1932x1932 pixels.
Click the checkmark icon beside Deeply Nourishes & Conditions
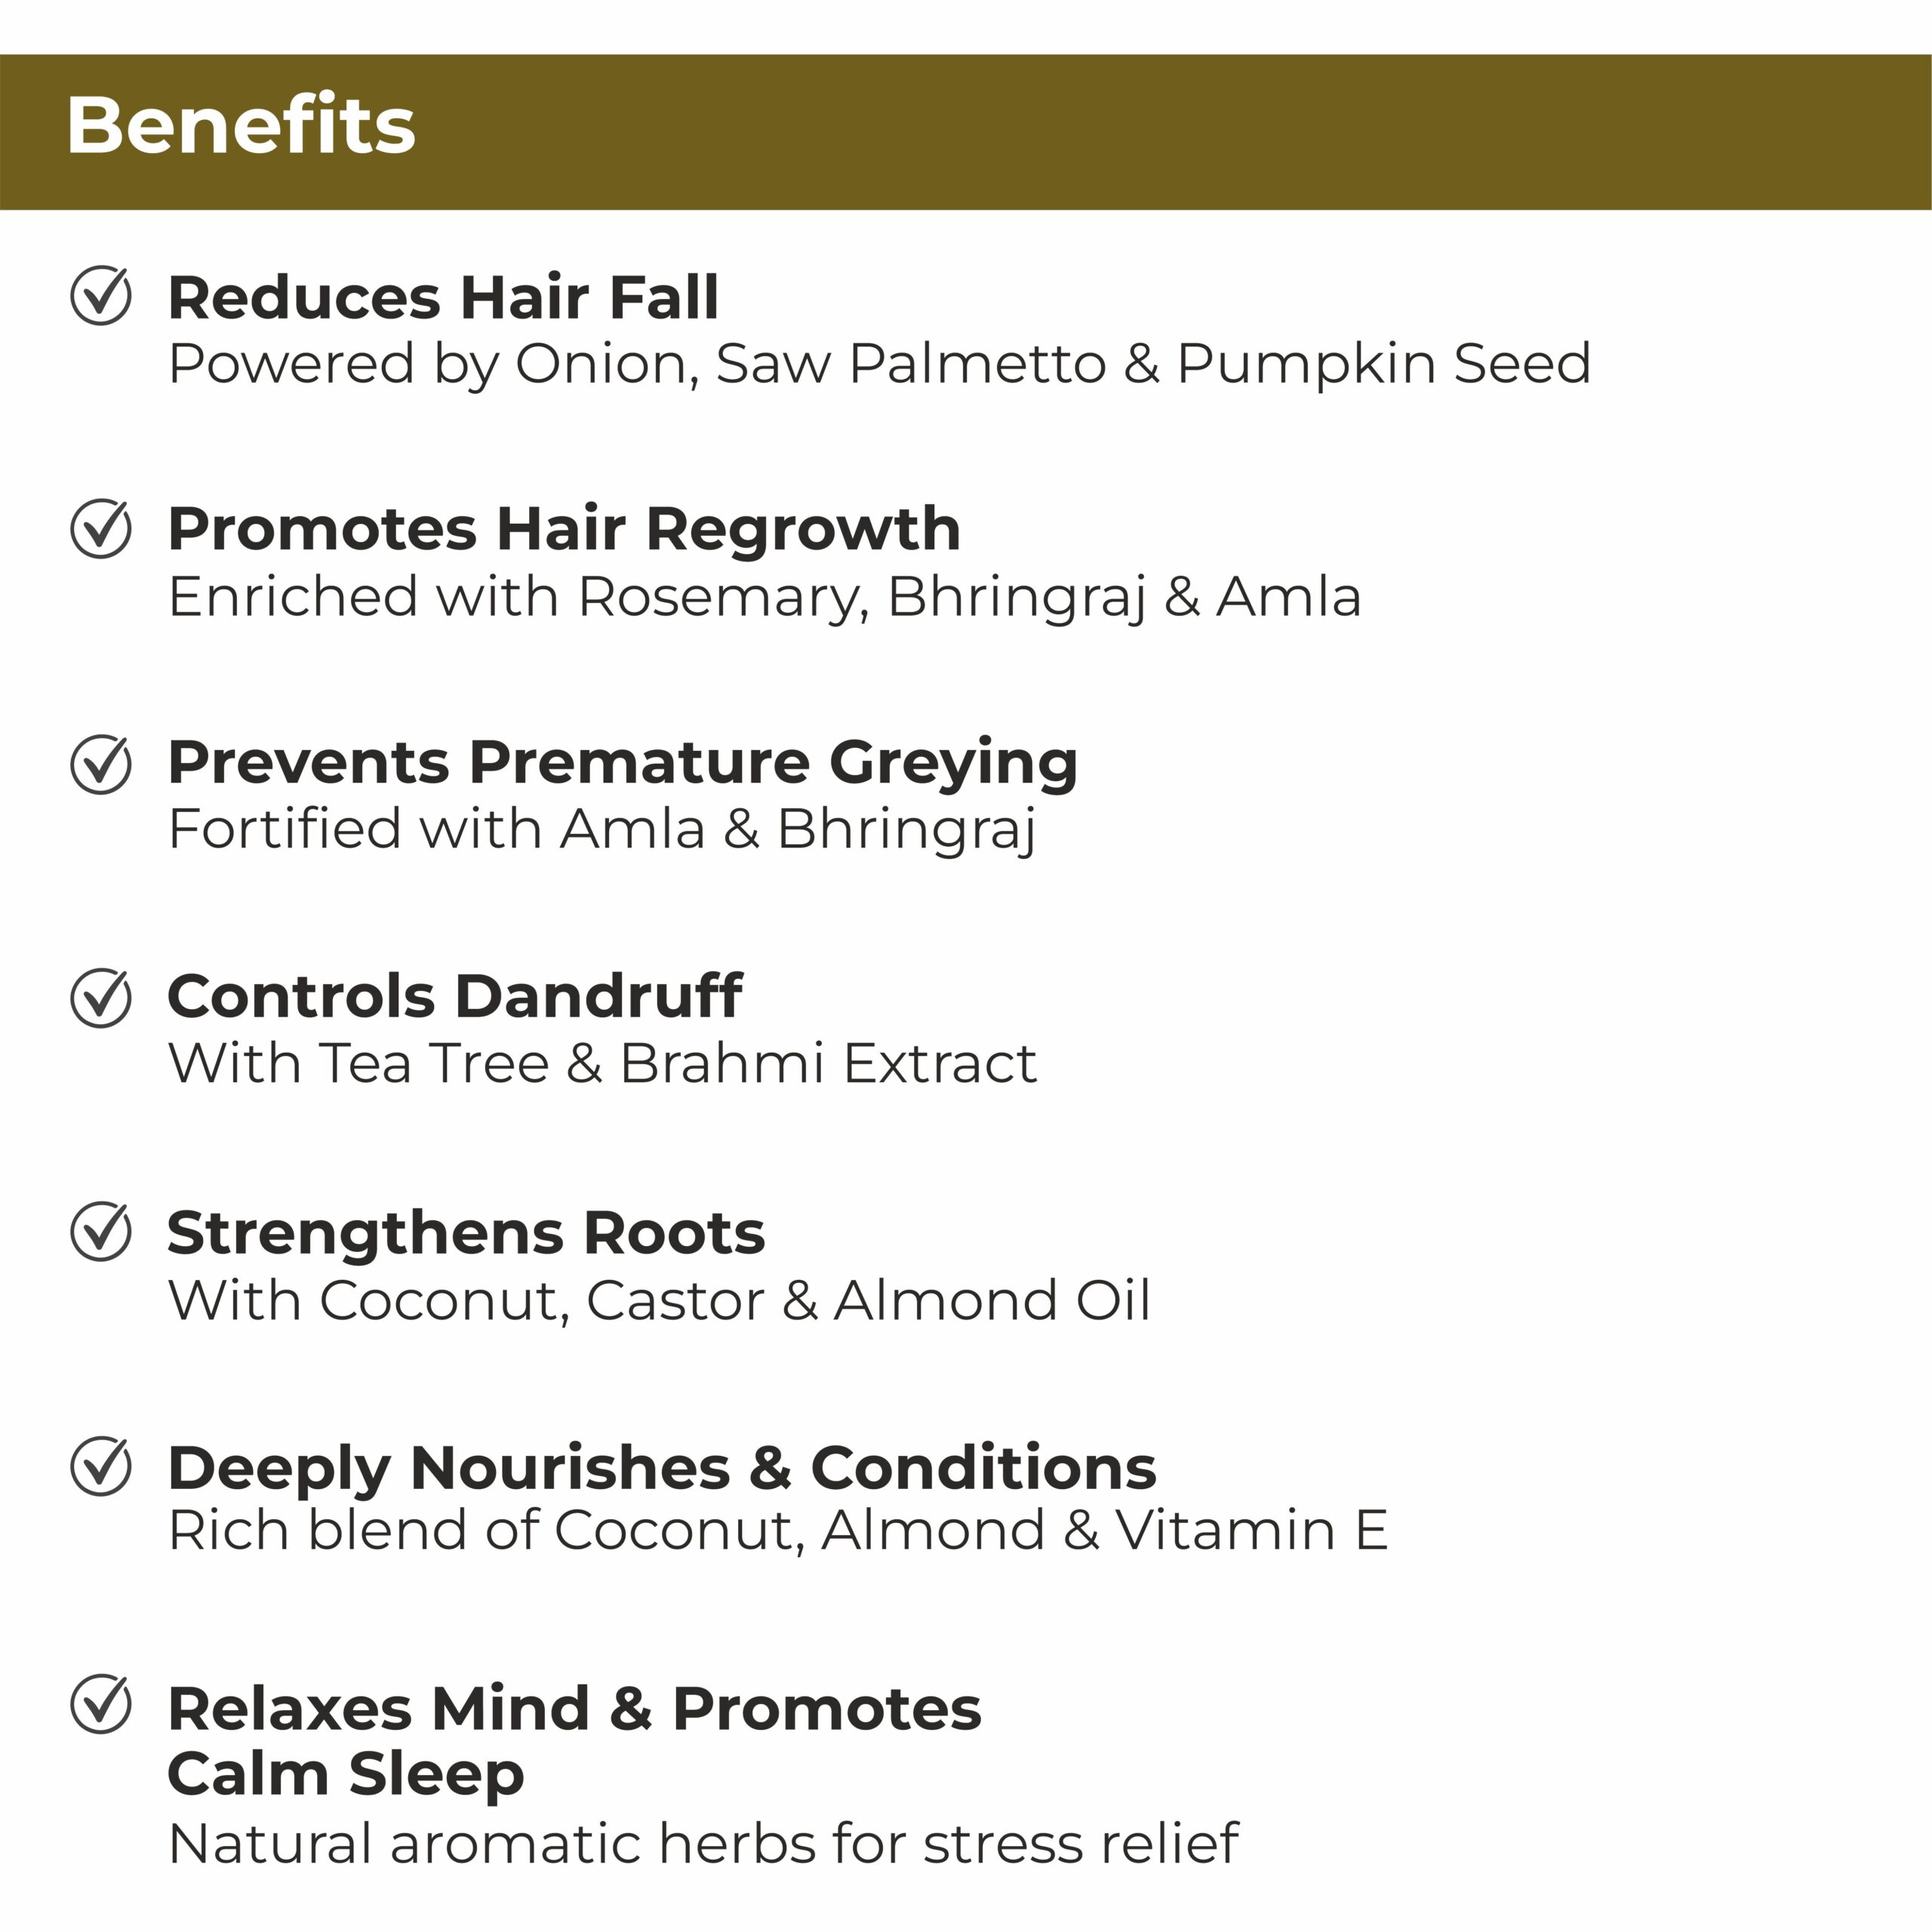(x=101, y=1466)
